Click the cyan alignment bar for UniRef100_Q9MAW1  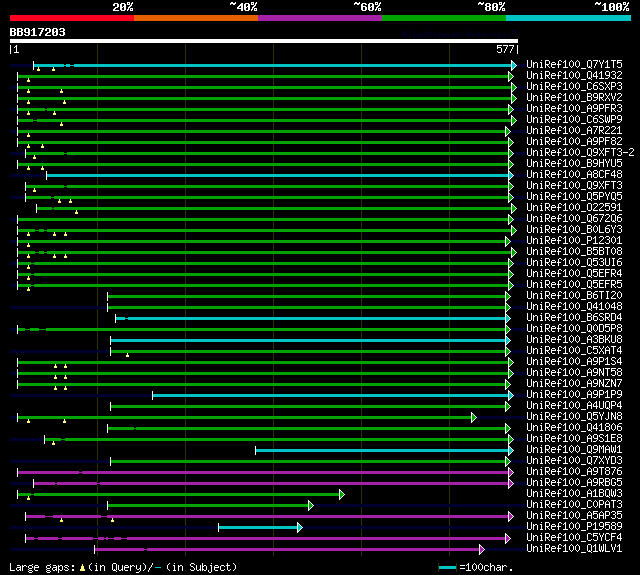tap(382, 451)
